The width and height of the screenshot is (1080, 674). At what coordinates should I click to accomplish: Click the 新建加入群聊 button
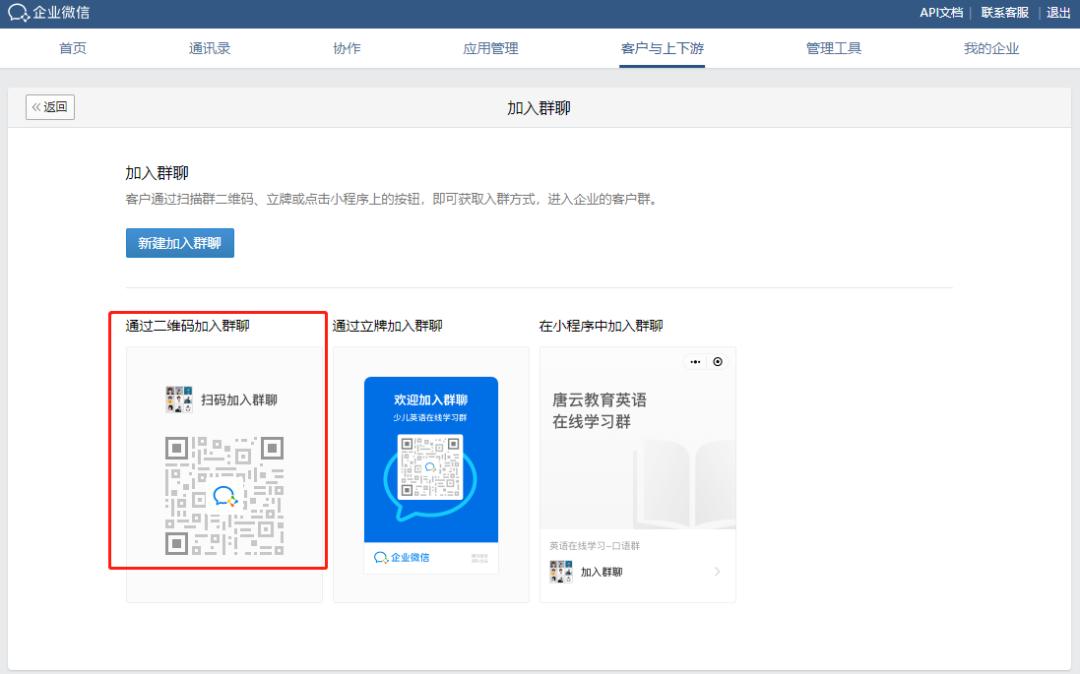pyautogui.click(x=179, y=242)
